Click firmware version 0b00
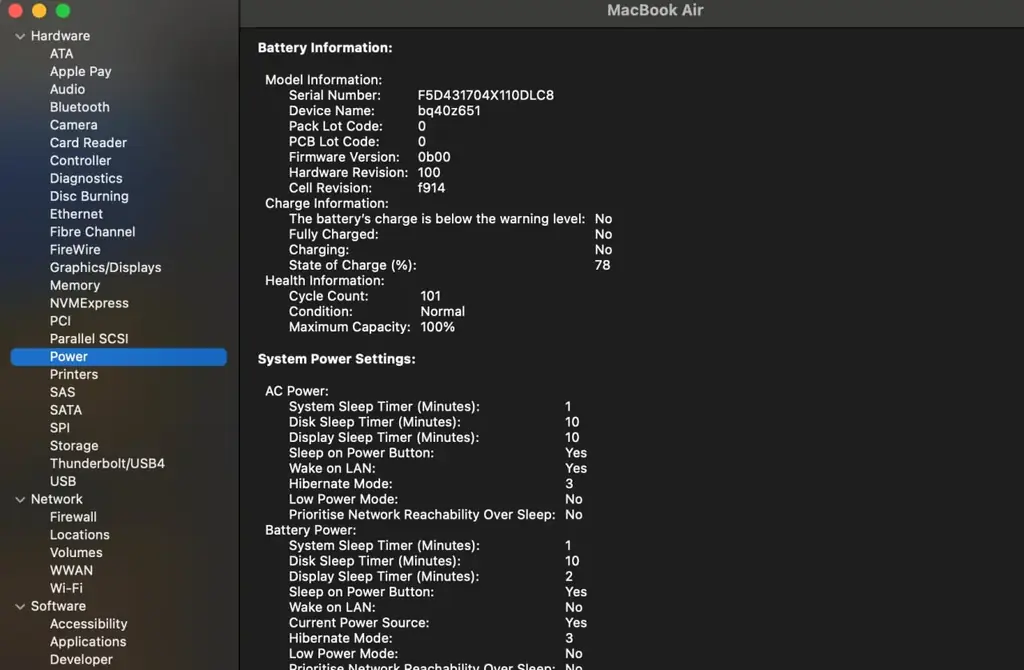Image resolution: width=1024 pixels, height=670 pixels. tap(434, 157)
